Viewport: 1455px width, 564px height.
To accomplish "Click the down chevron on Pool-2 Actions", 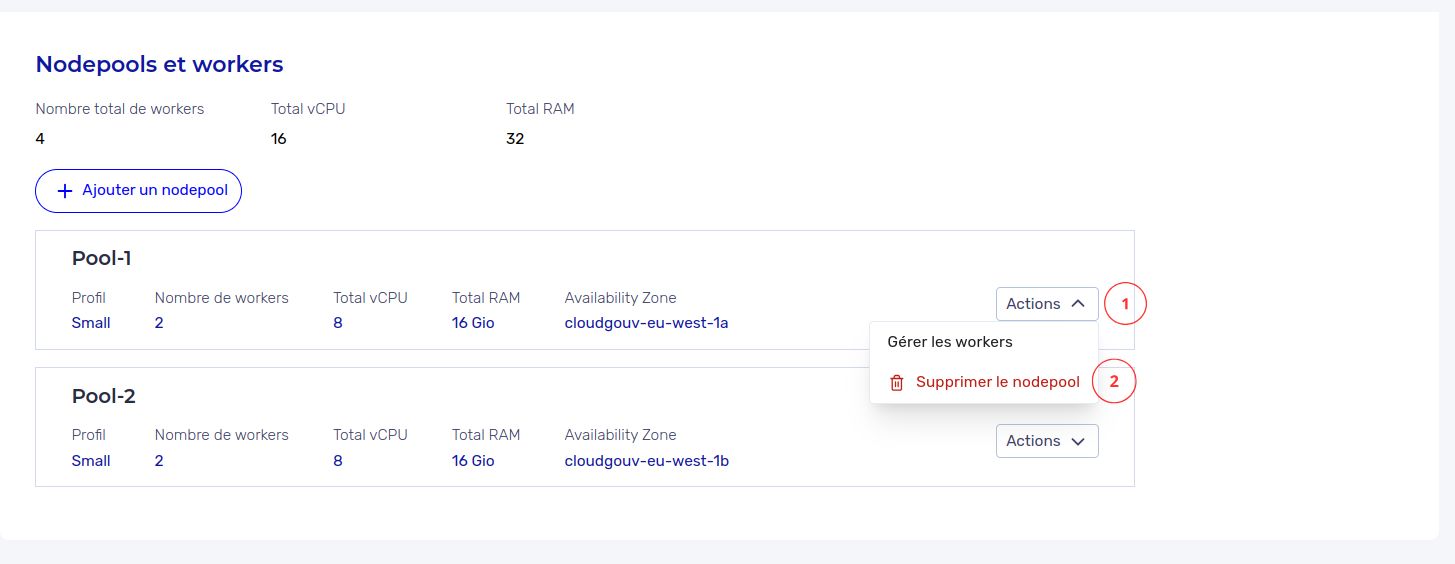I will [1077, 441].
